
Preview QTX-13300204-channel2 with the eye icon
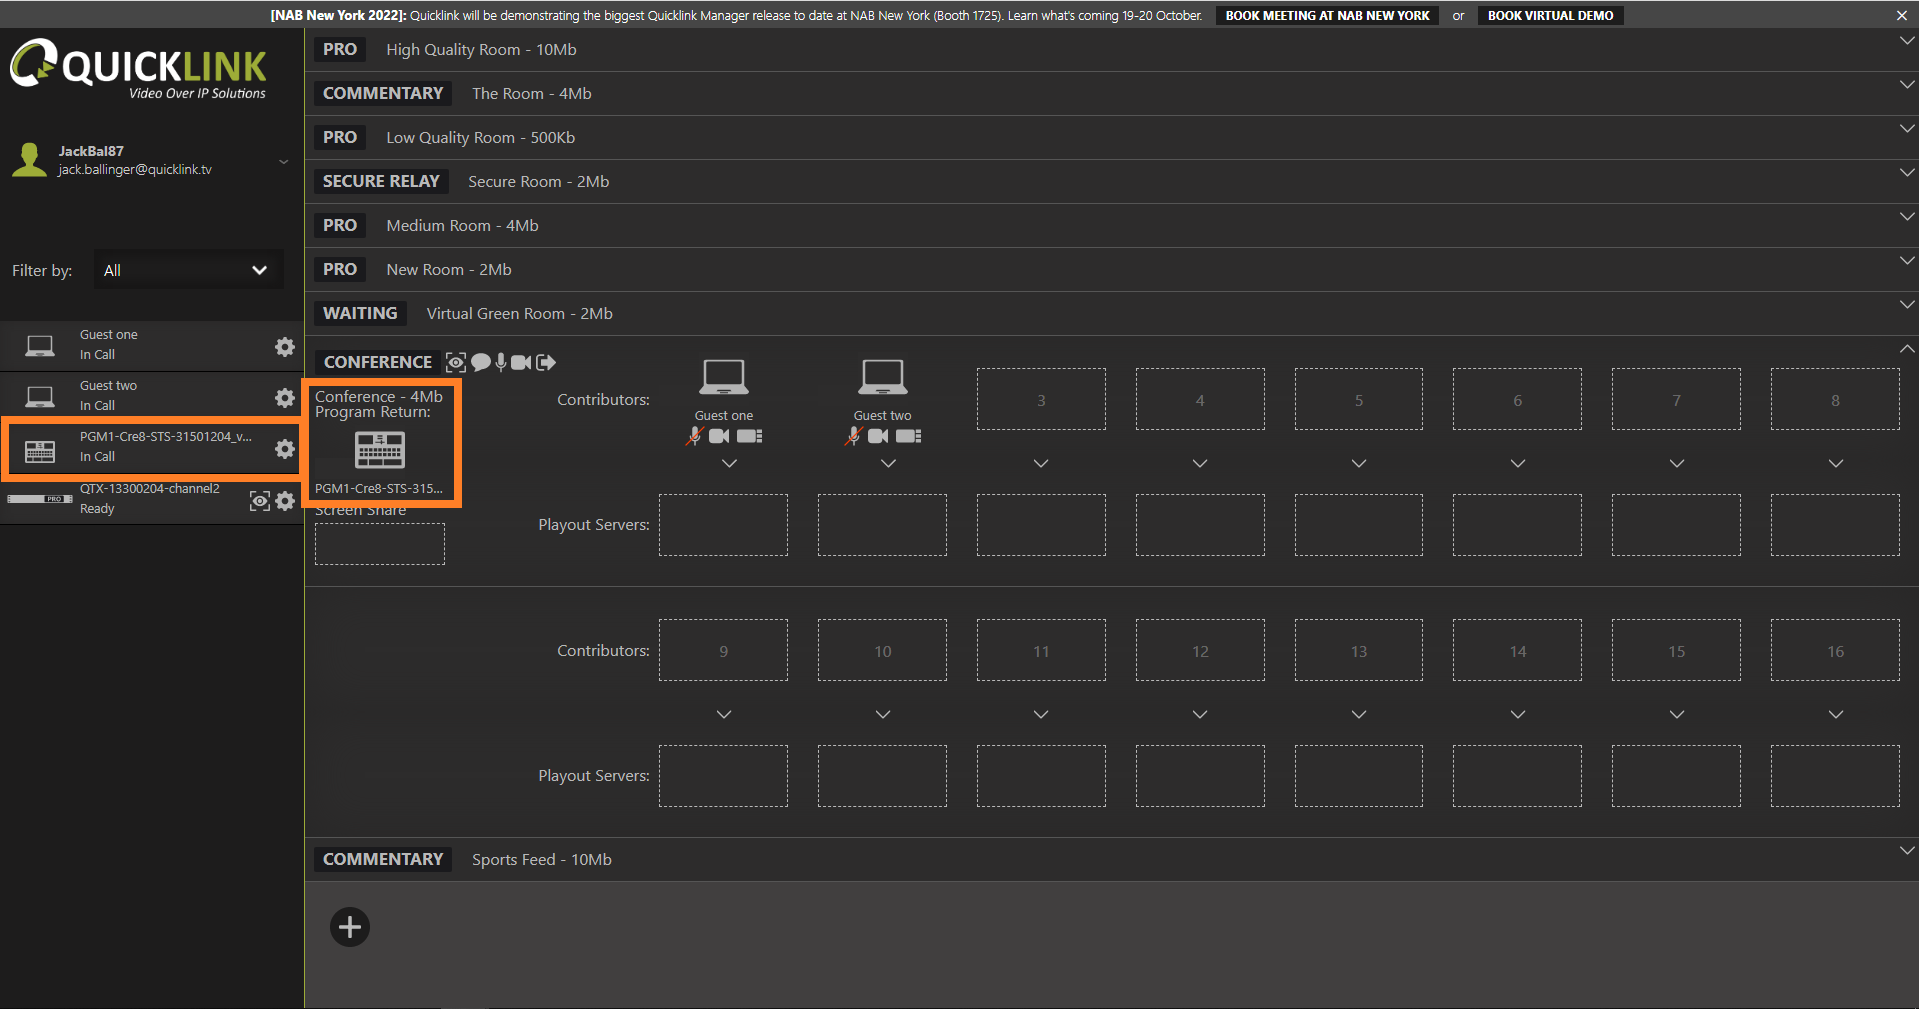(x=260, y=500)
